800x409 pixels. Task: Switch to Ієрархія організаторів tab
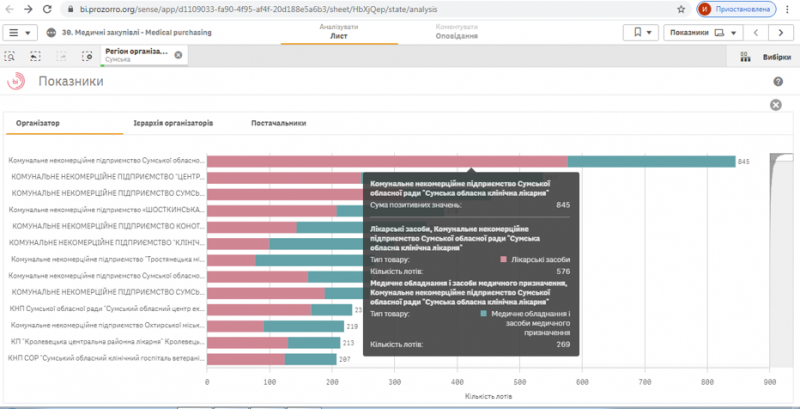(173, 123)
